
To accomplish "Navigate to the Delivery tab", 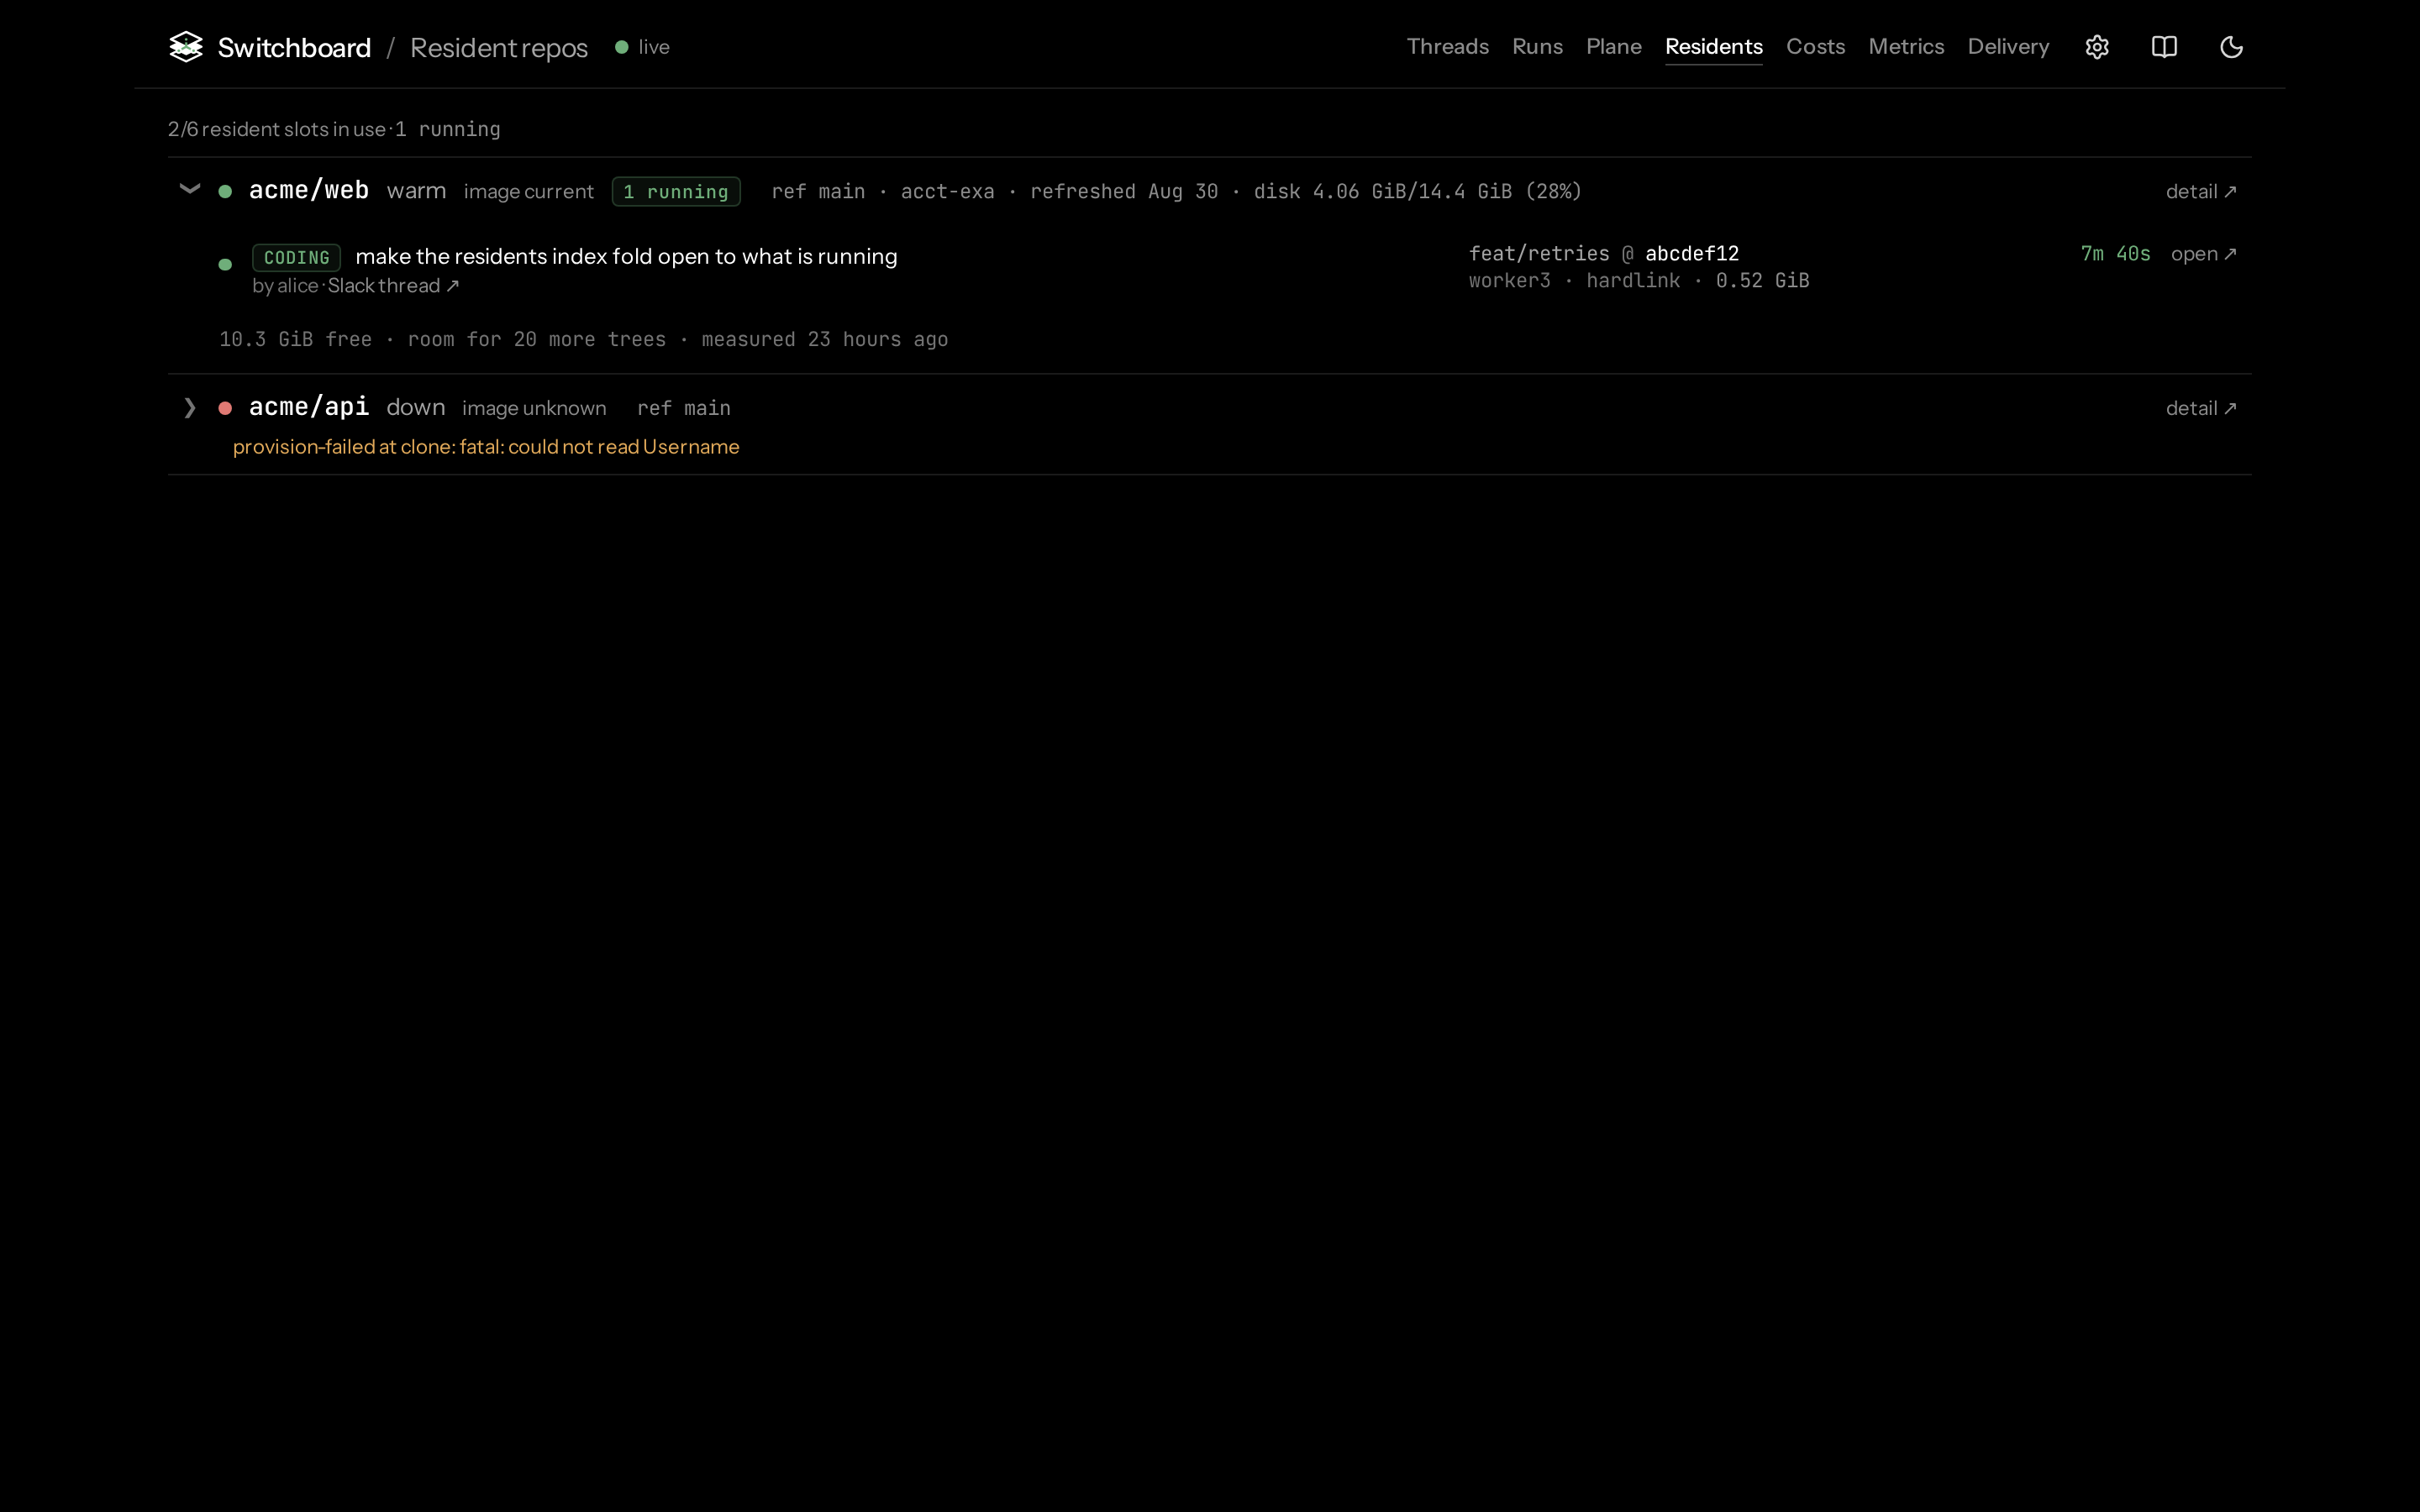I will pos(2008,47).
